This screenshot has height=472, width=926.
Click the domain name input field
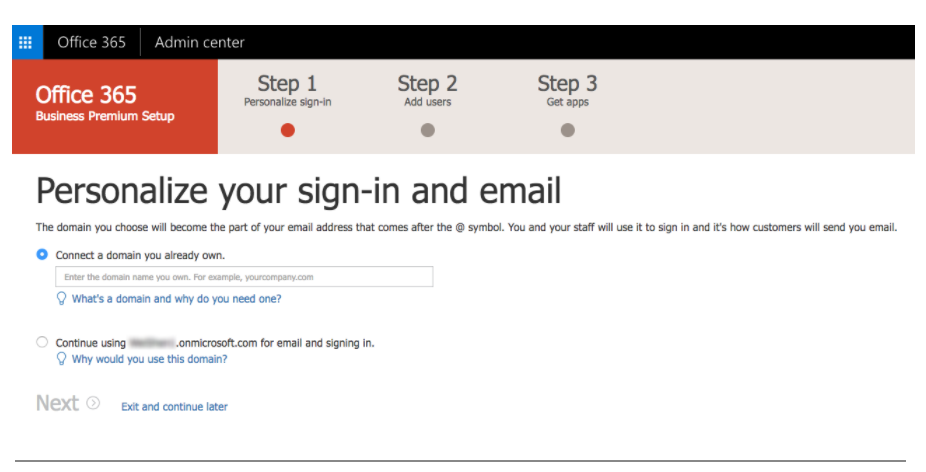point(244,276)
